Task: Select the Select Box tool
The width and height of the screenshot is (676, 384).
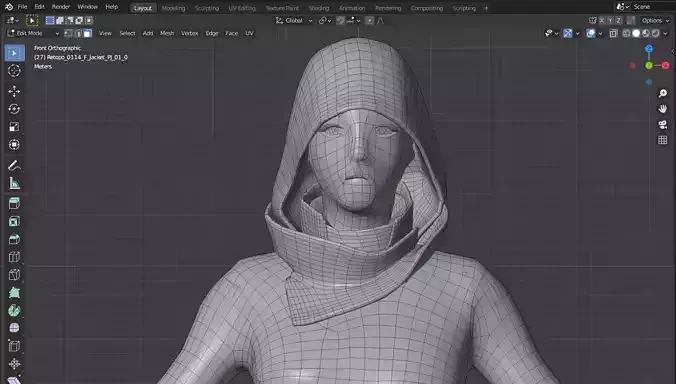Action: [x=14, y=53]
